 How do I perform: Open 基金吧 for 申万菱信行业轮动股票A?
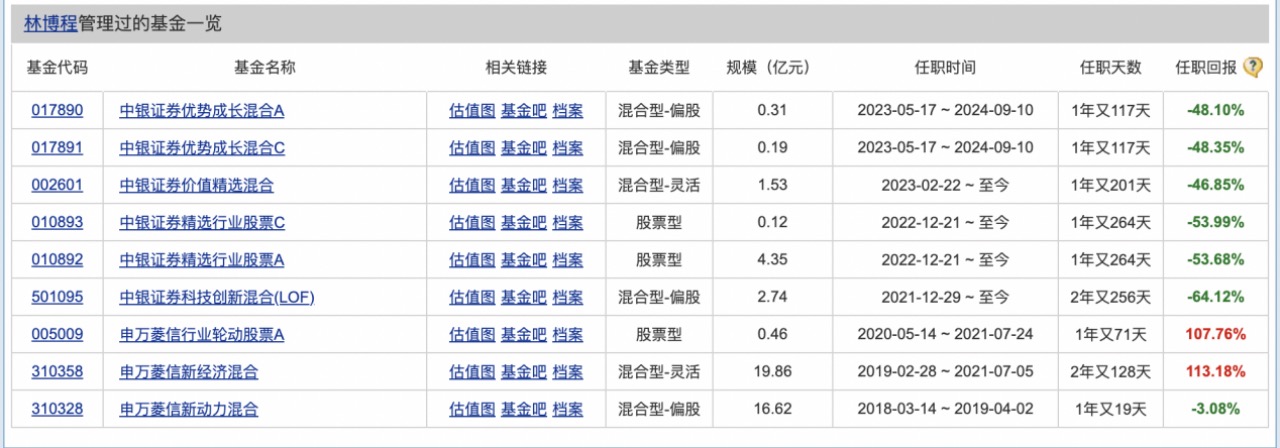[523, 334]
